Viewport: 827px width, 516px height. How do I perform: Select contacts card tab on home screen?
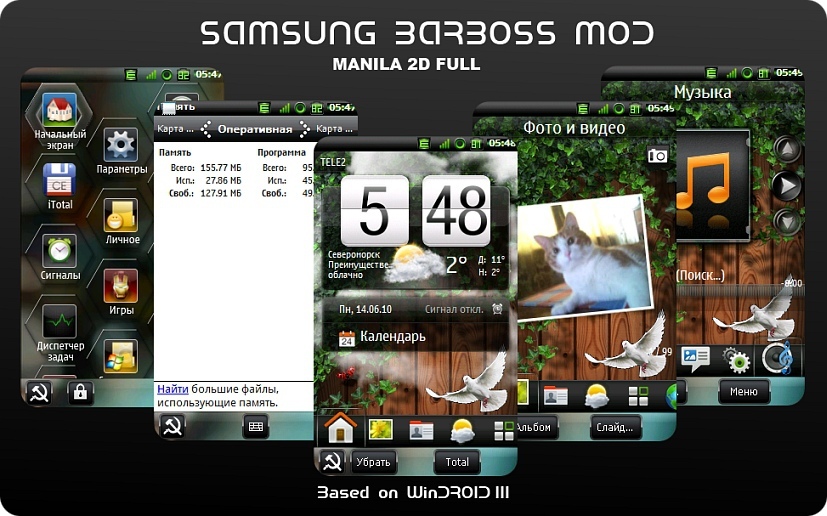[421, 431]
